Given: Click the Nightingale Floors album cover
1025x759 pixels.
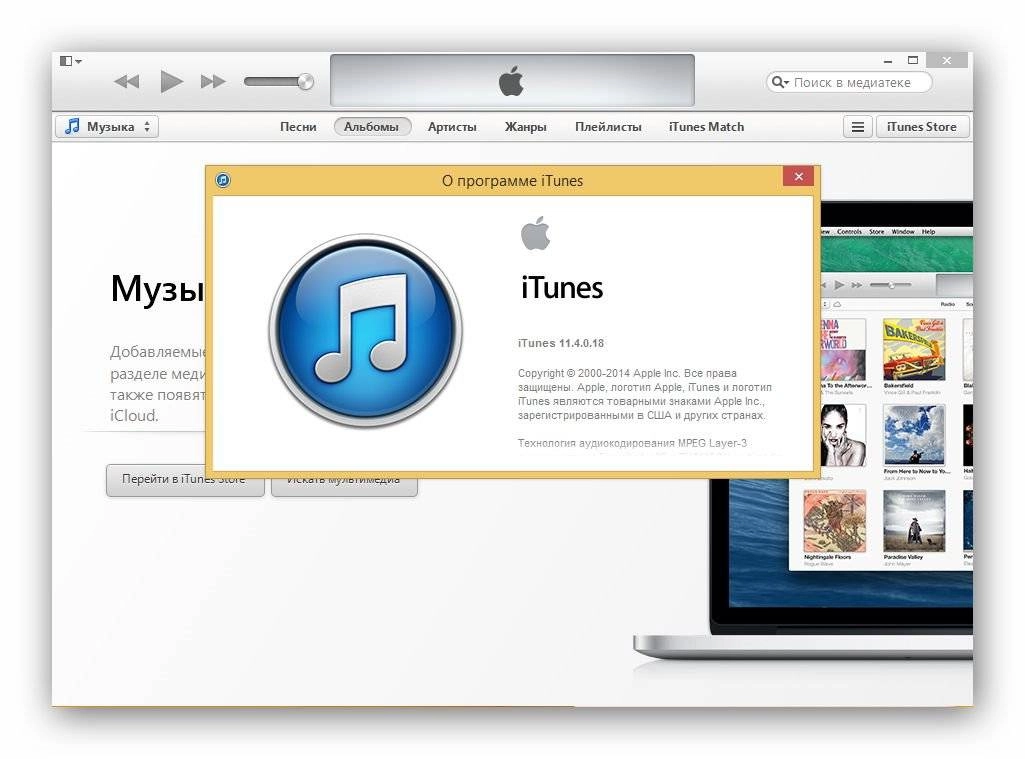Looking at the screenshot, I should [835, 521].
